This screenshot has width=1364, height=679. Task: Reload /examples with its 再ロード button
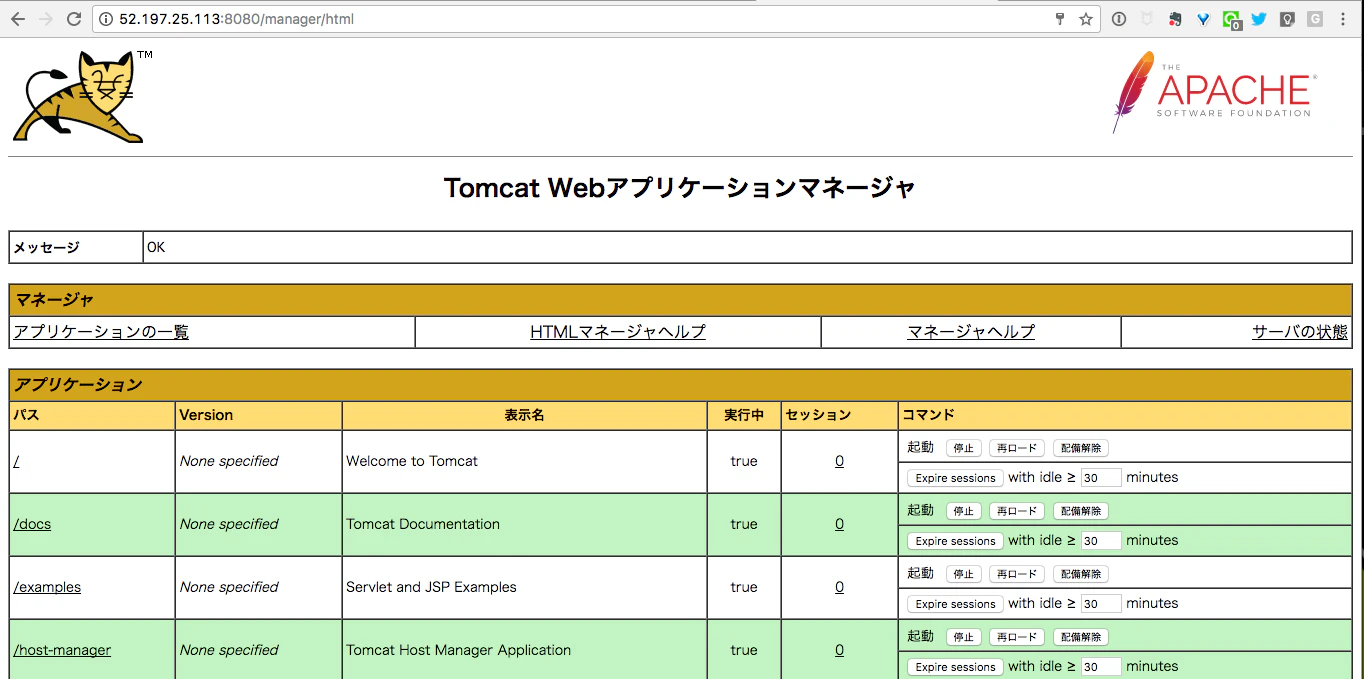click(1017, 574)
